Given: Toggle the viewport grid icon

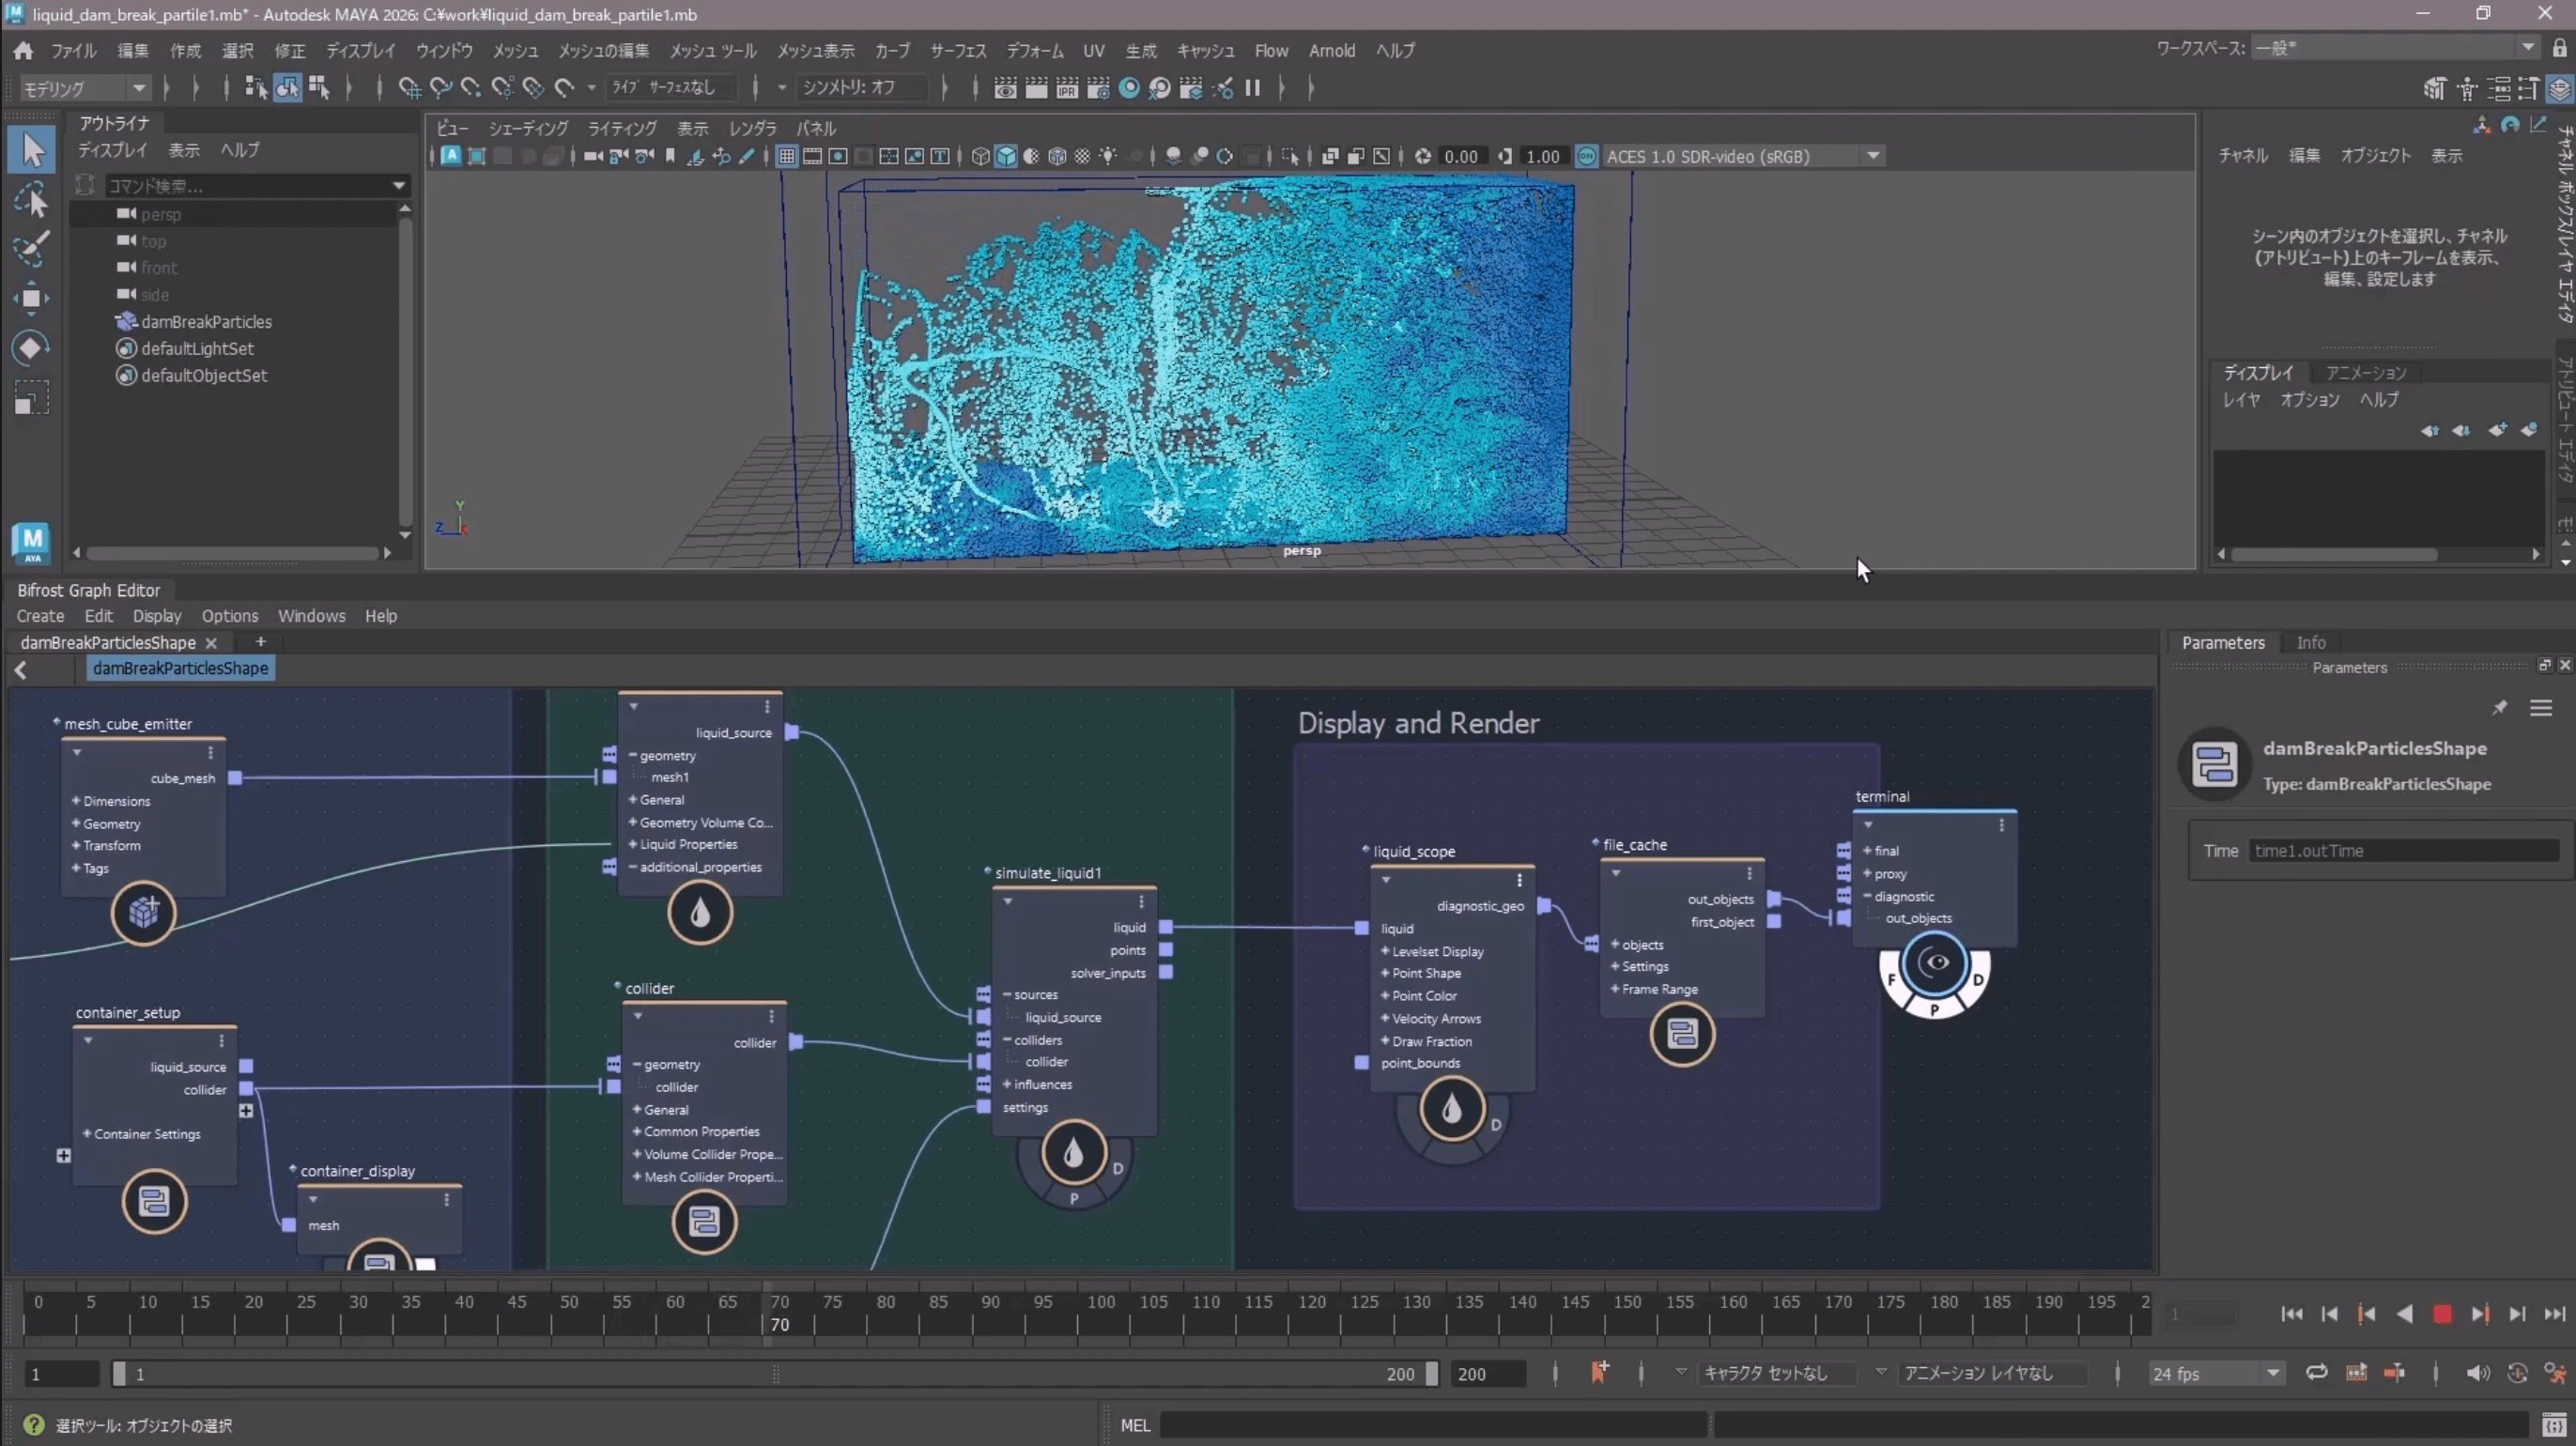Looking at the screenshot, I should [787, 156].
